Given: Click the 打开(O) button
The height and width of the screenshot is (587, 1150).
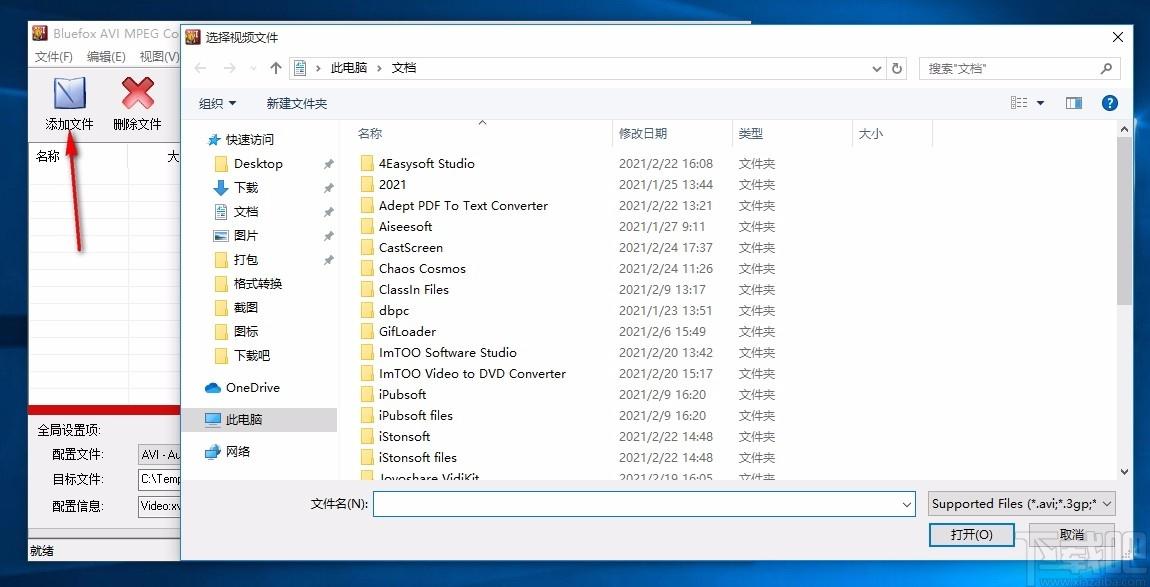Looking at the screenshot, I should (x=972, y=535).
